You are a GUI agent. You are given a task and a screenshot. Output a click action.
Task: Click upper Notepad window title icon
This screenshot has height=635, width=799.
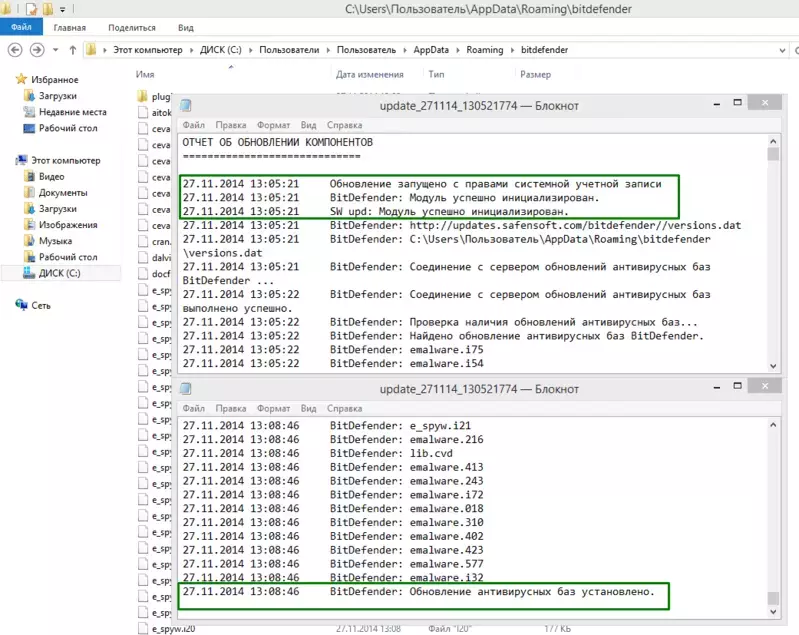[x=186, y=105]
